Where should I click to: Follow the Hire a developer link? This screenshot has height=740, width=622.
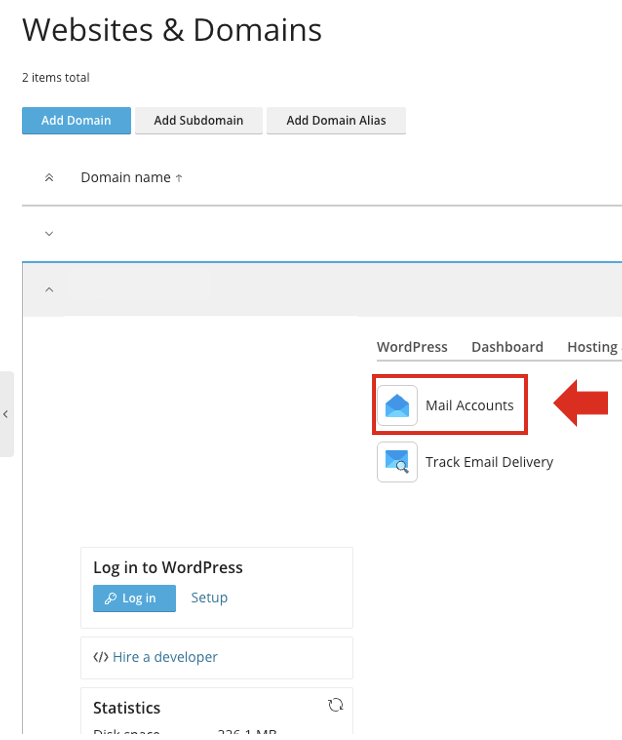coord(165,657)
